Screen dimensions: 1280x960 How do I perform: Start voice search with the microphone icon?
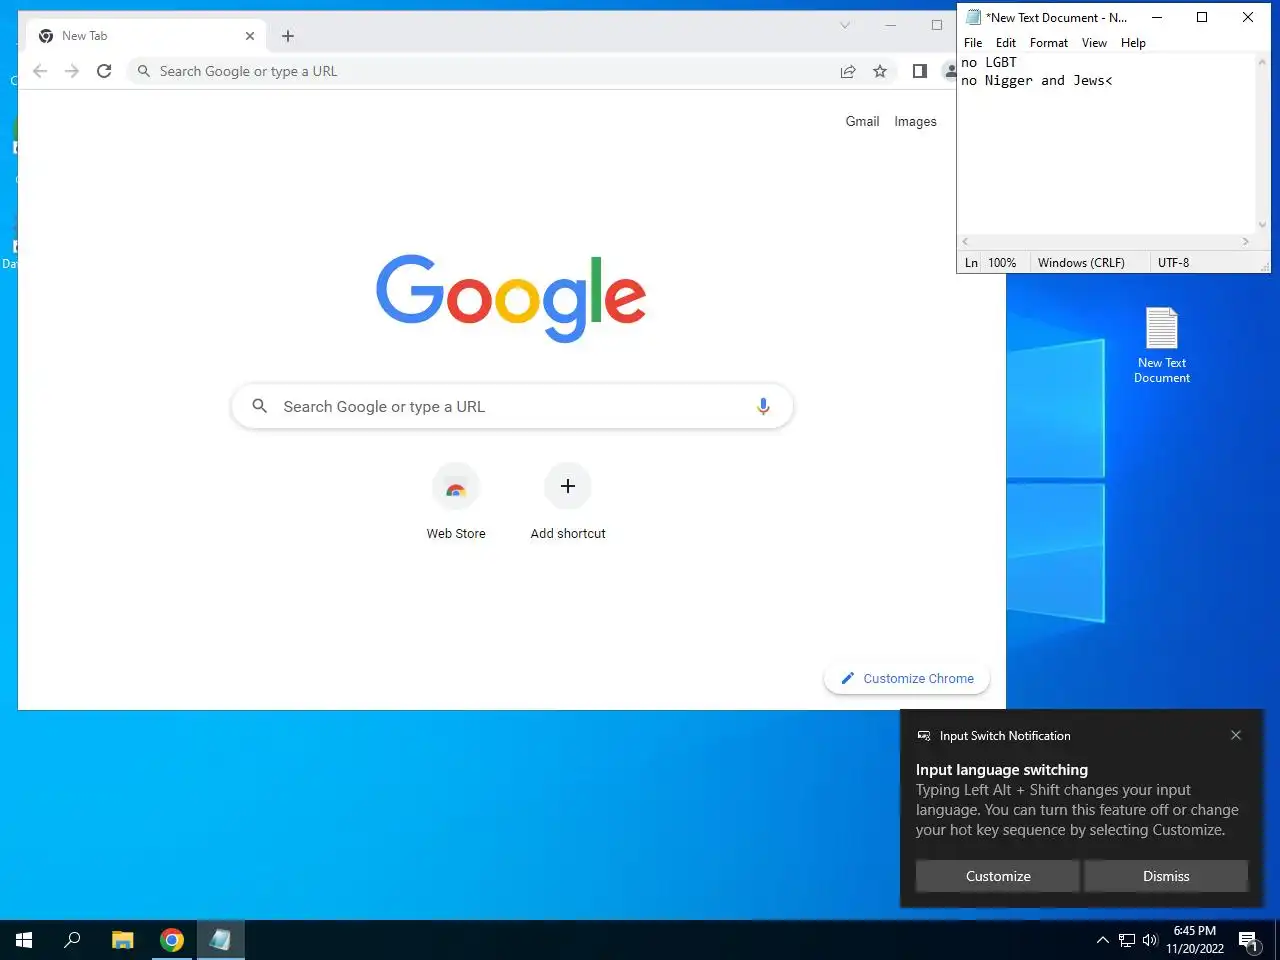(763, 406)
